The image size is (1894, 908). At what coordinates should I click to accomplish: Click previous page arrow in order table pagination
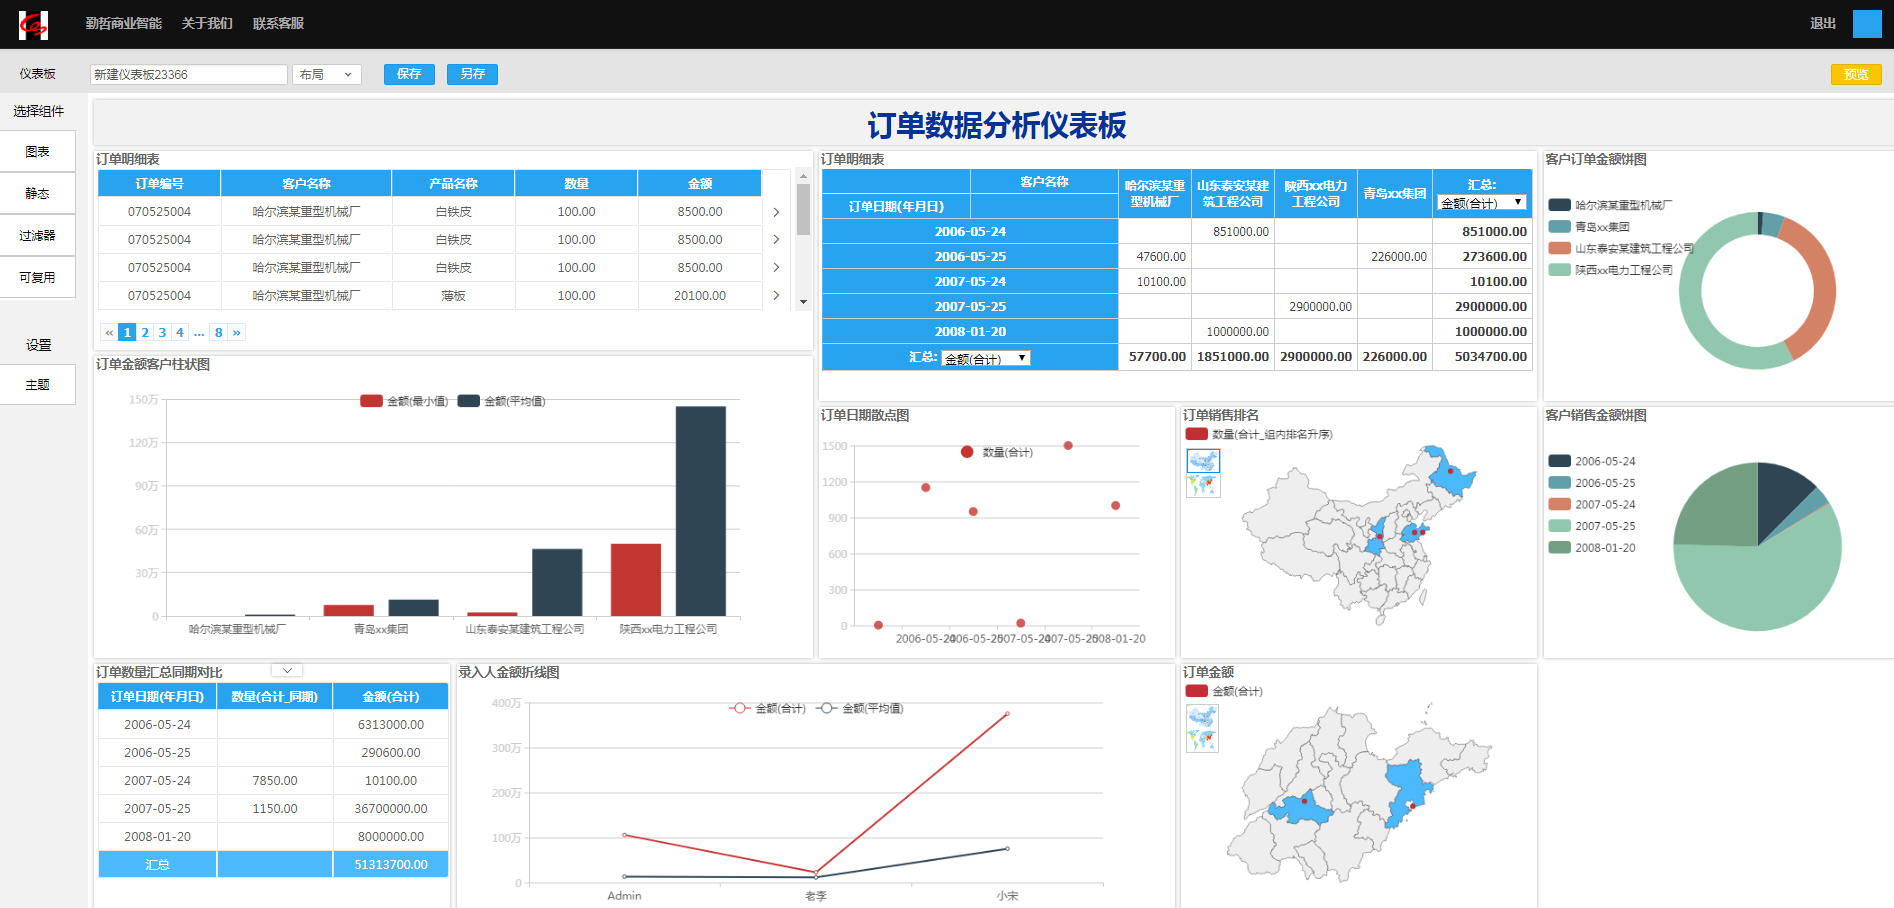click(109, 333)
